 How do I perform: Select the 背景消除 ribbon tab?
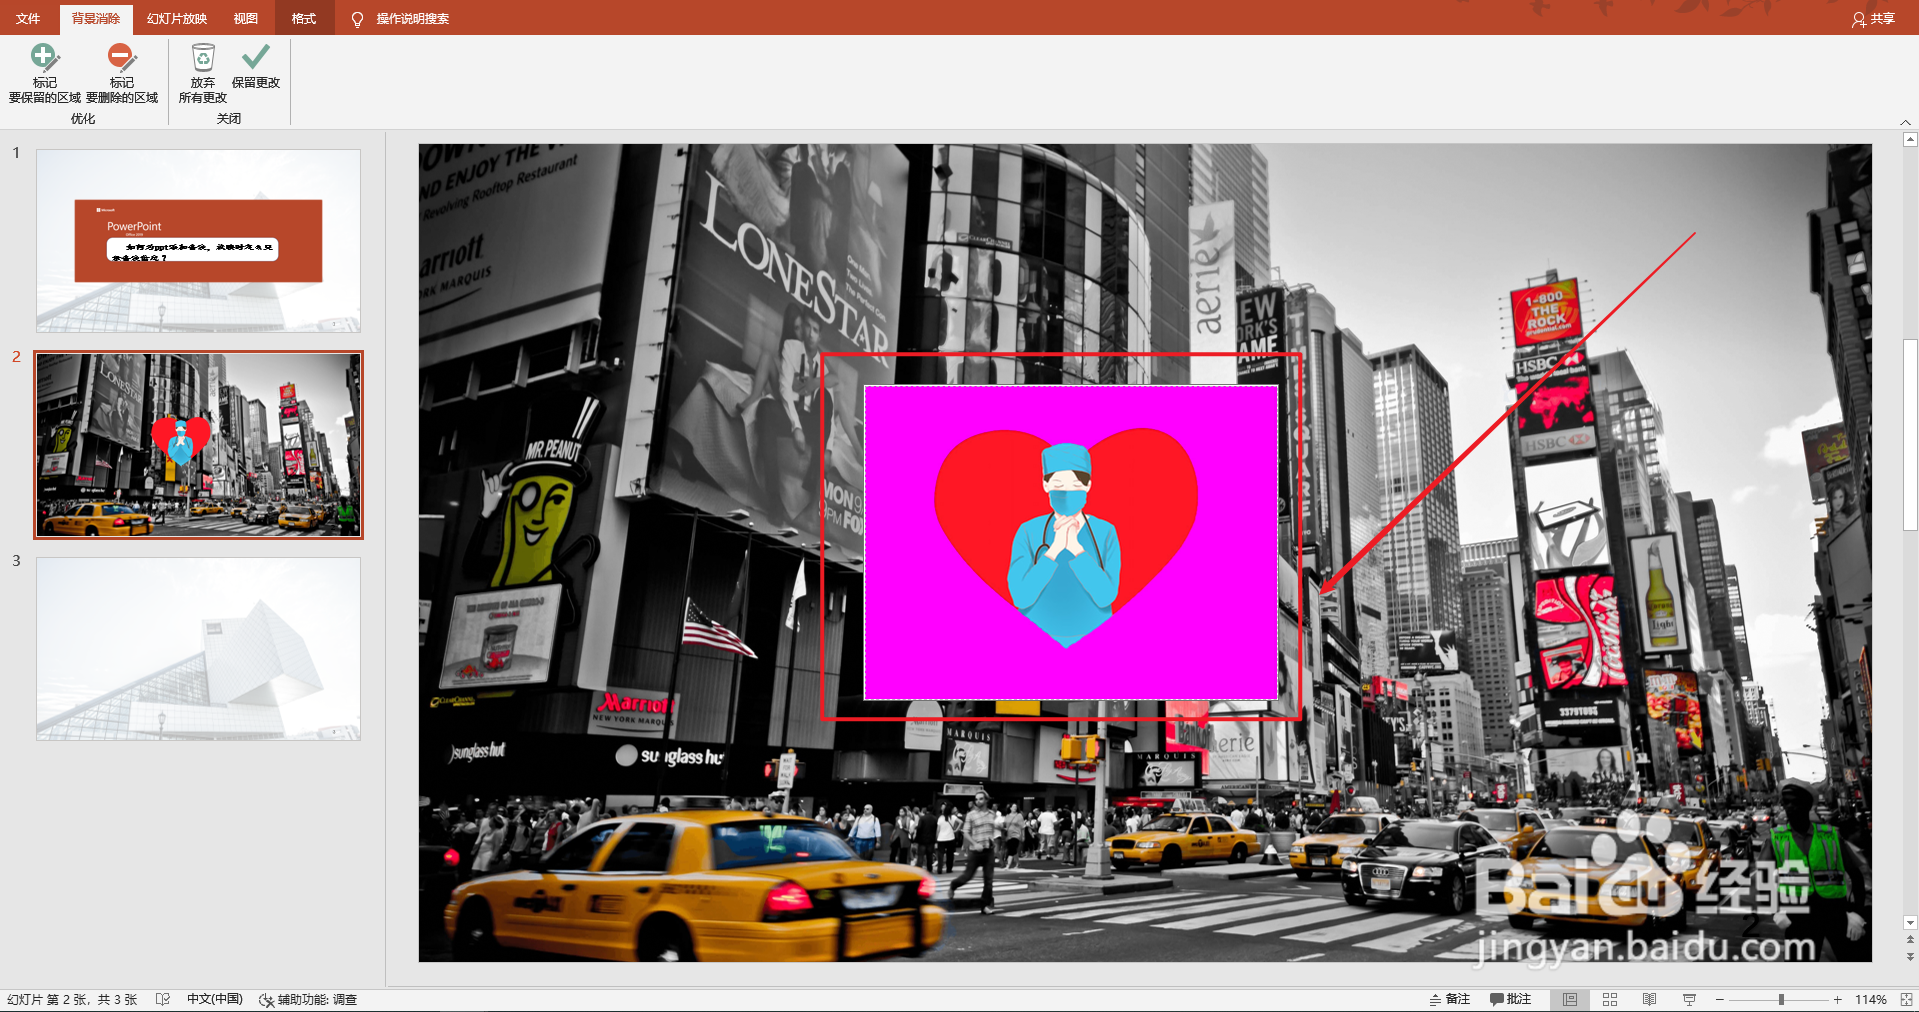click(96, 19)
